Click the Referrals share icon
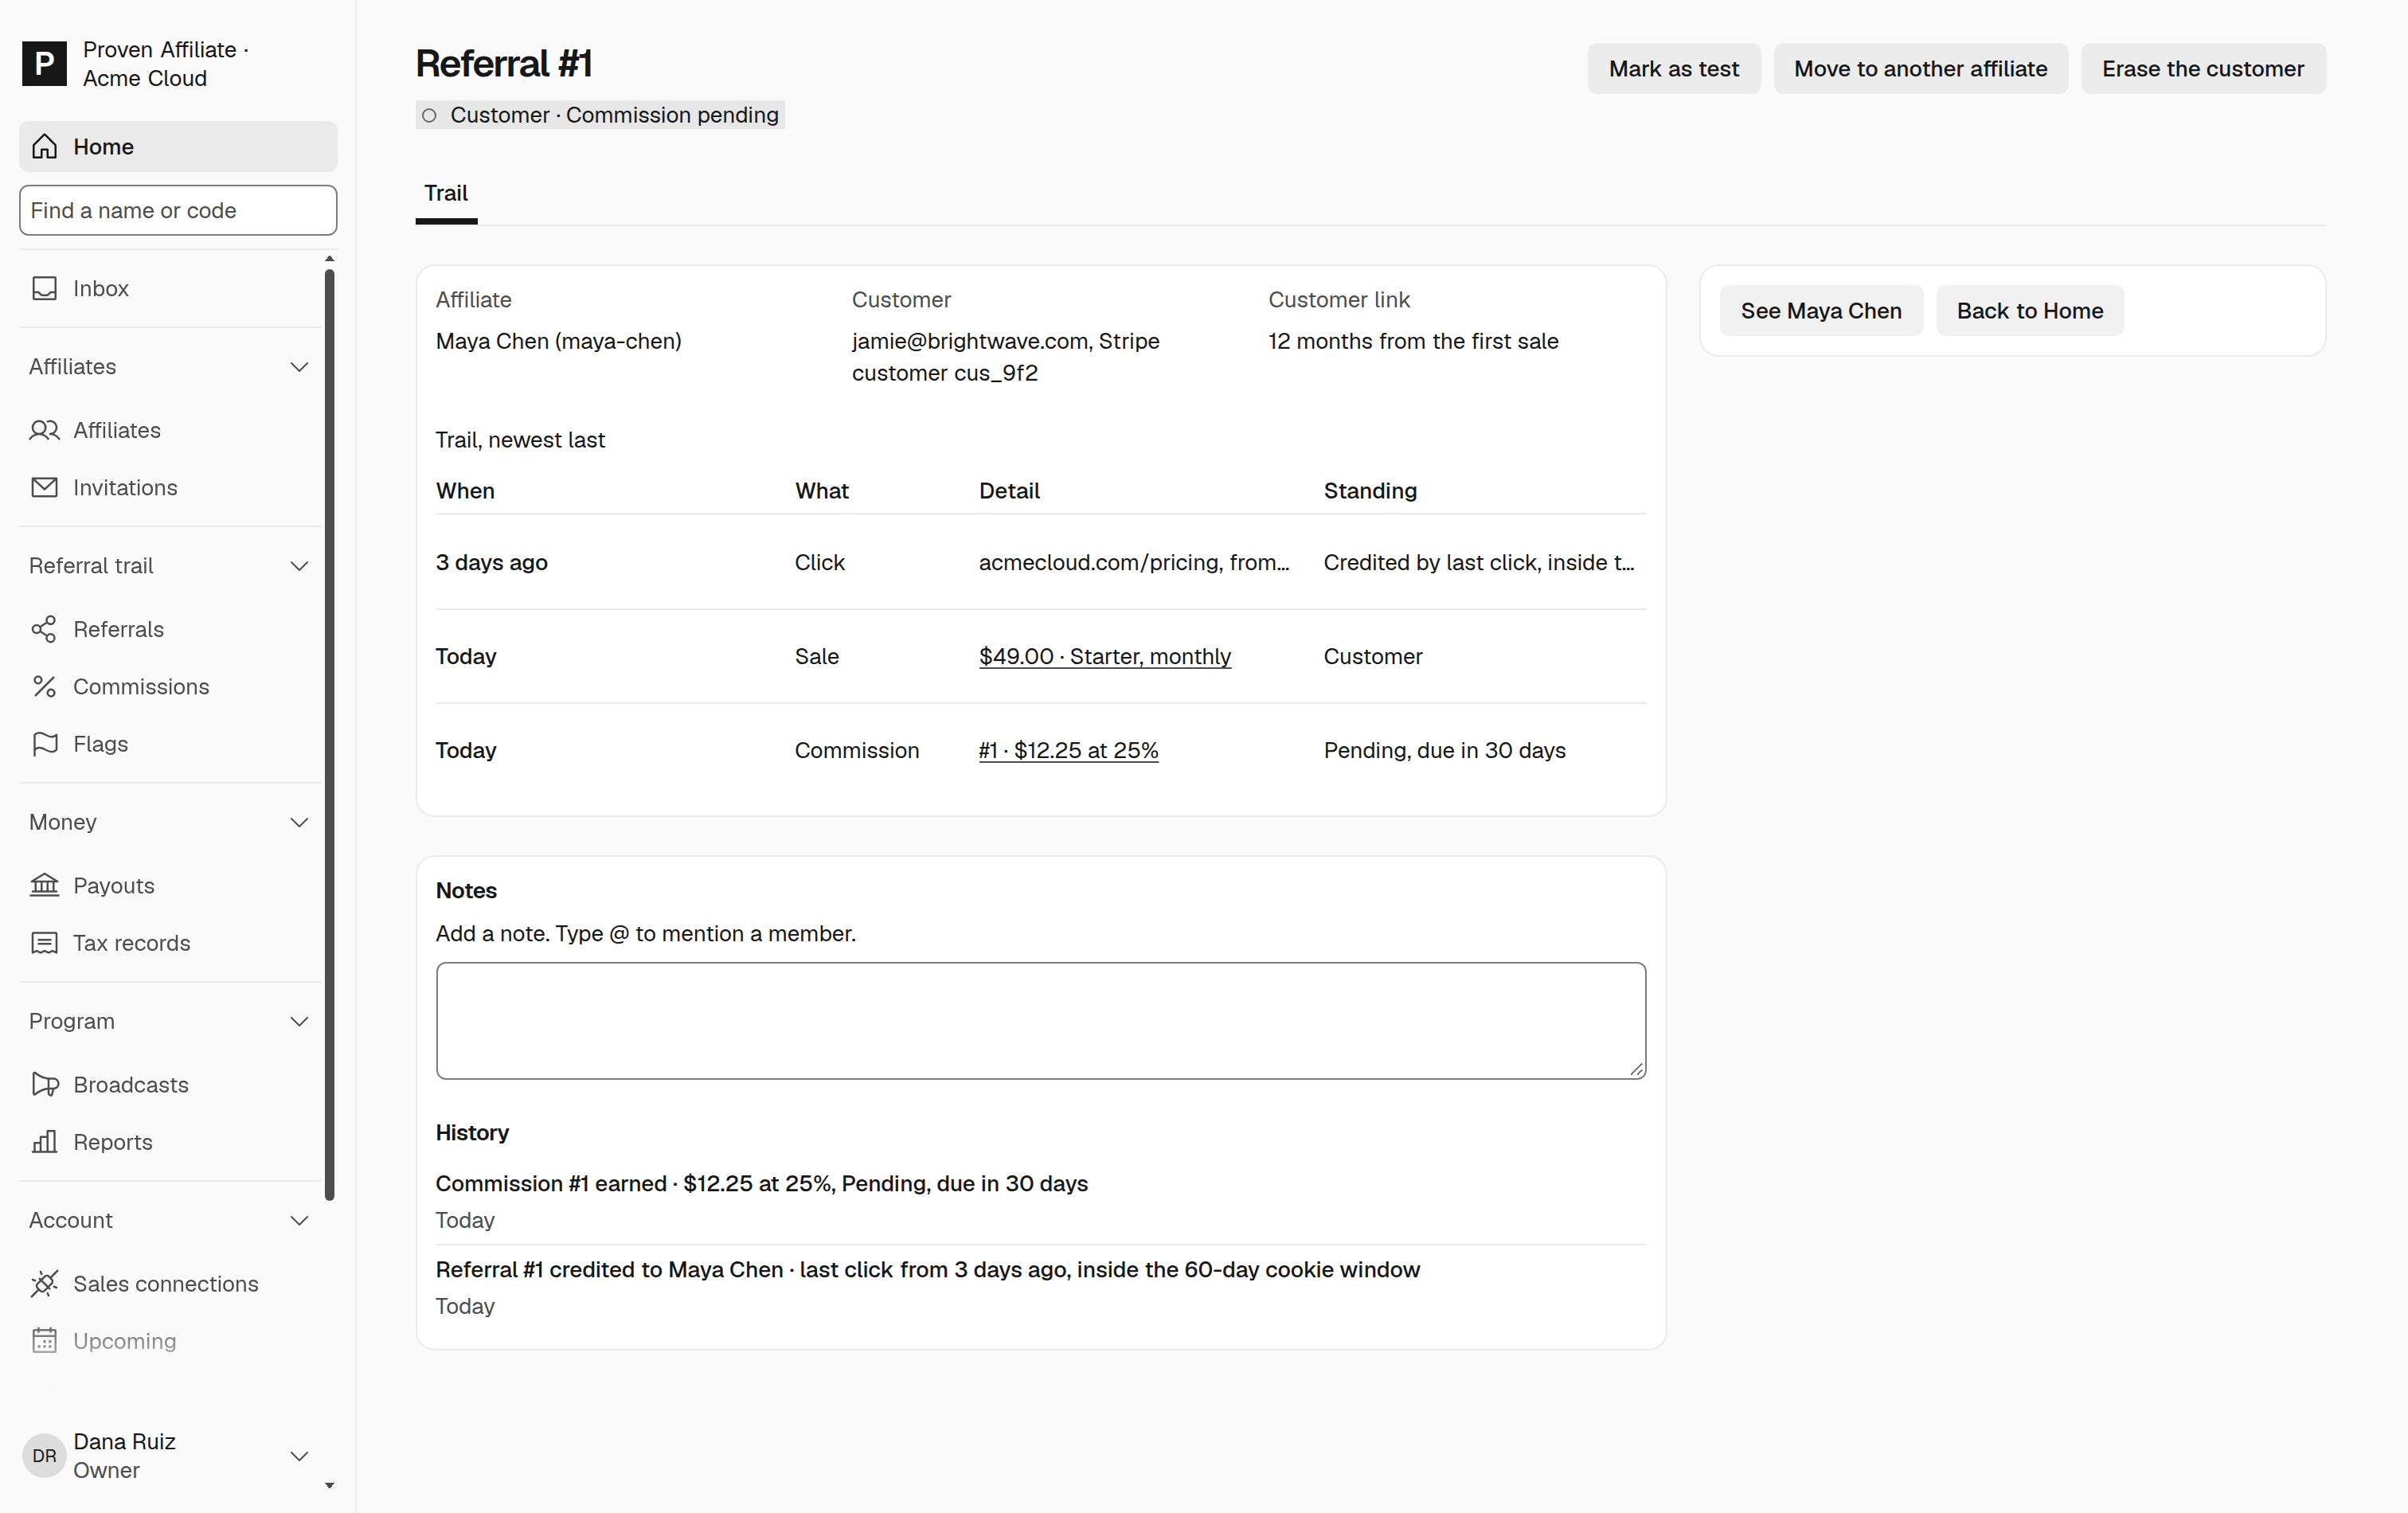2408x1513 pixels. pyautogui.click(x=44, y=629)
